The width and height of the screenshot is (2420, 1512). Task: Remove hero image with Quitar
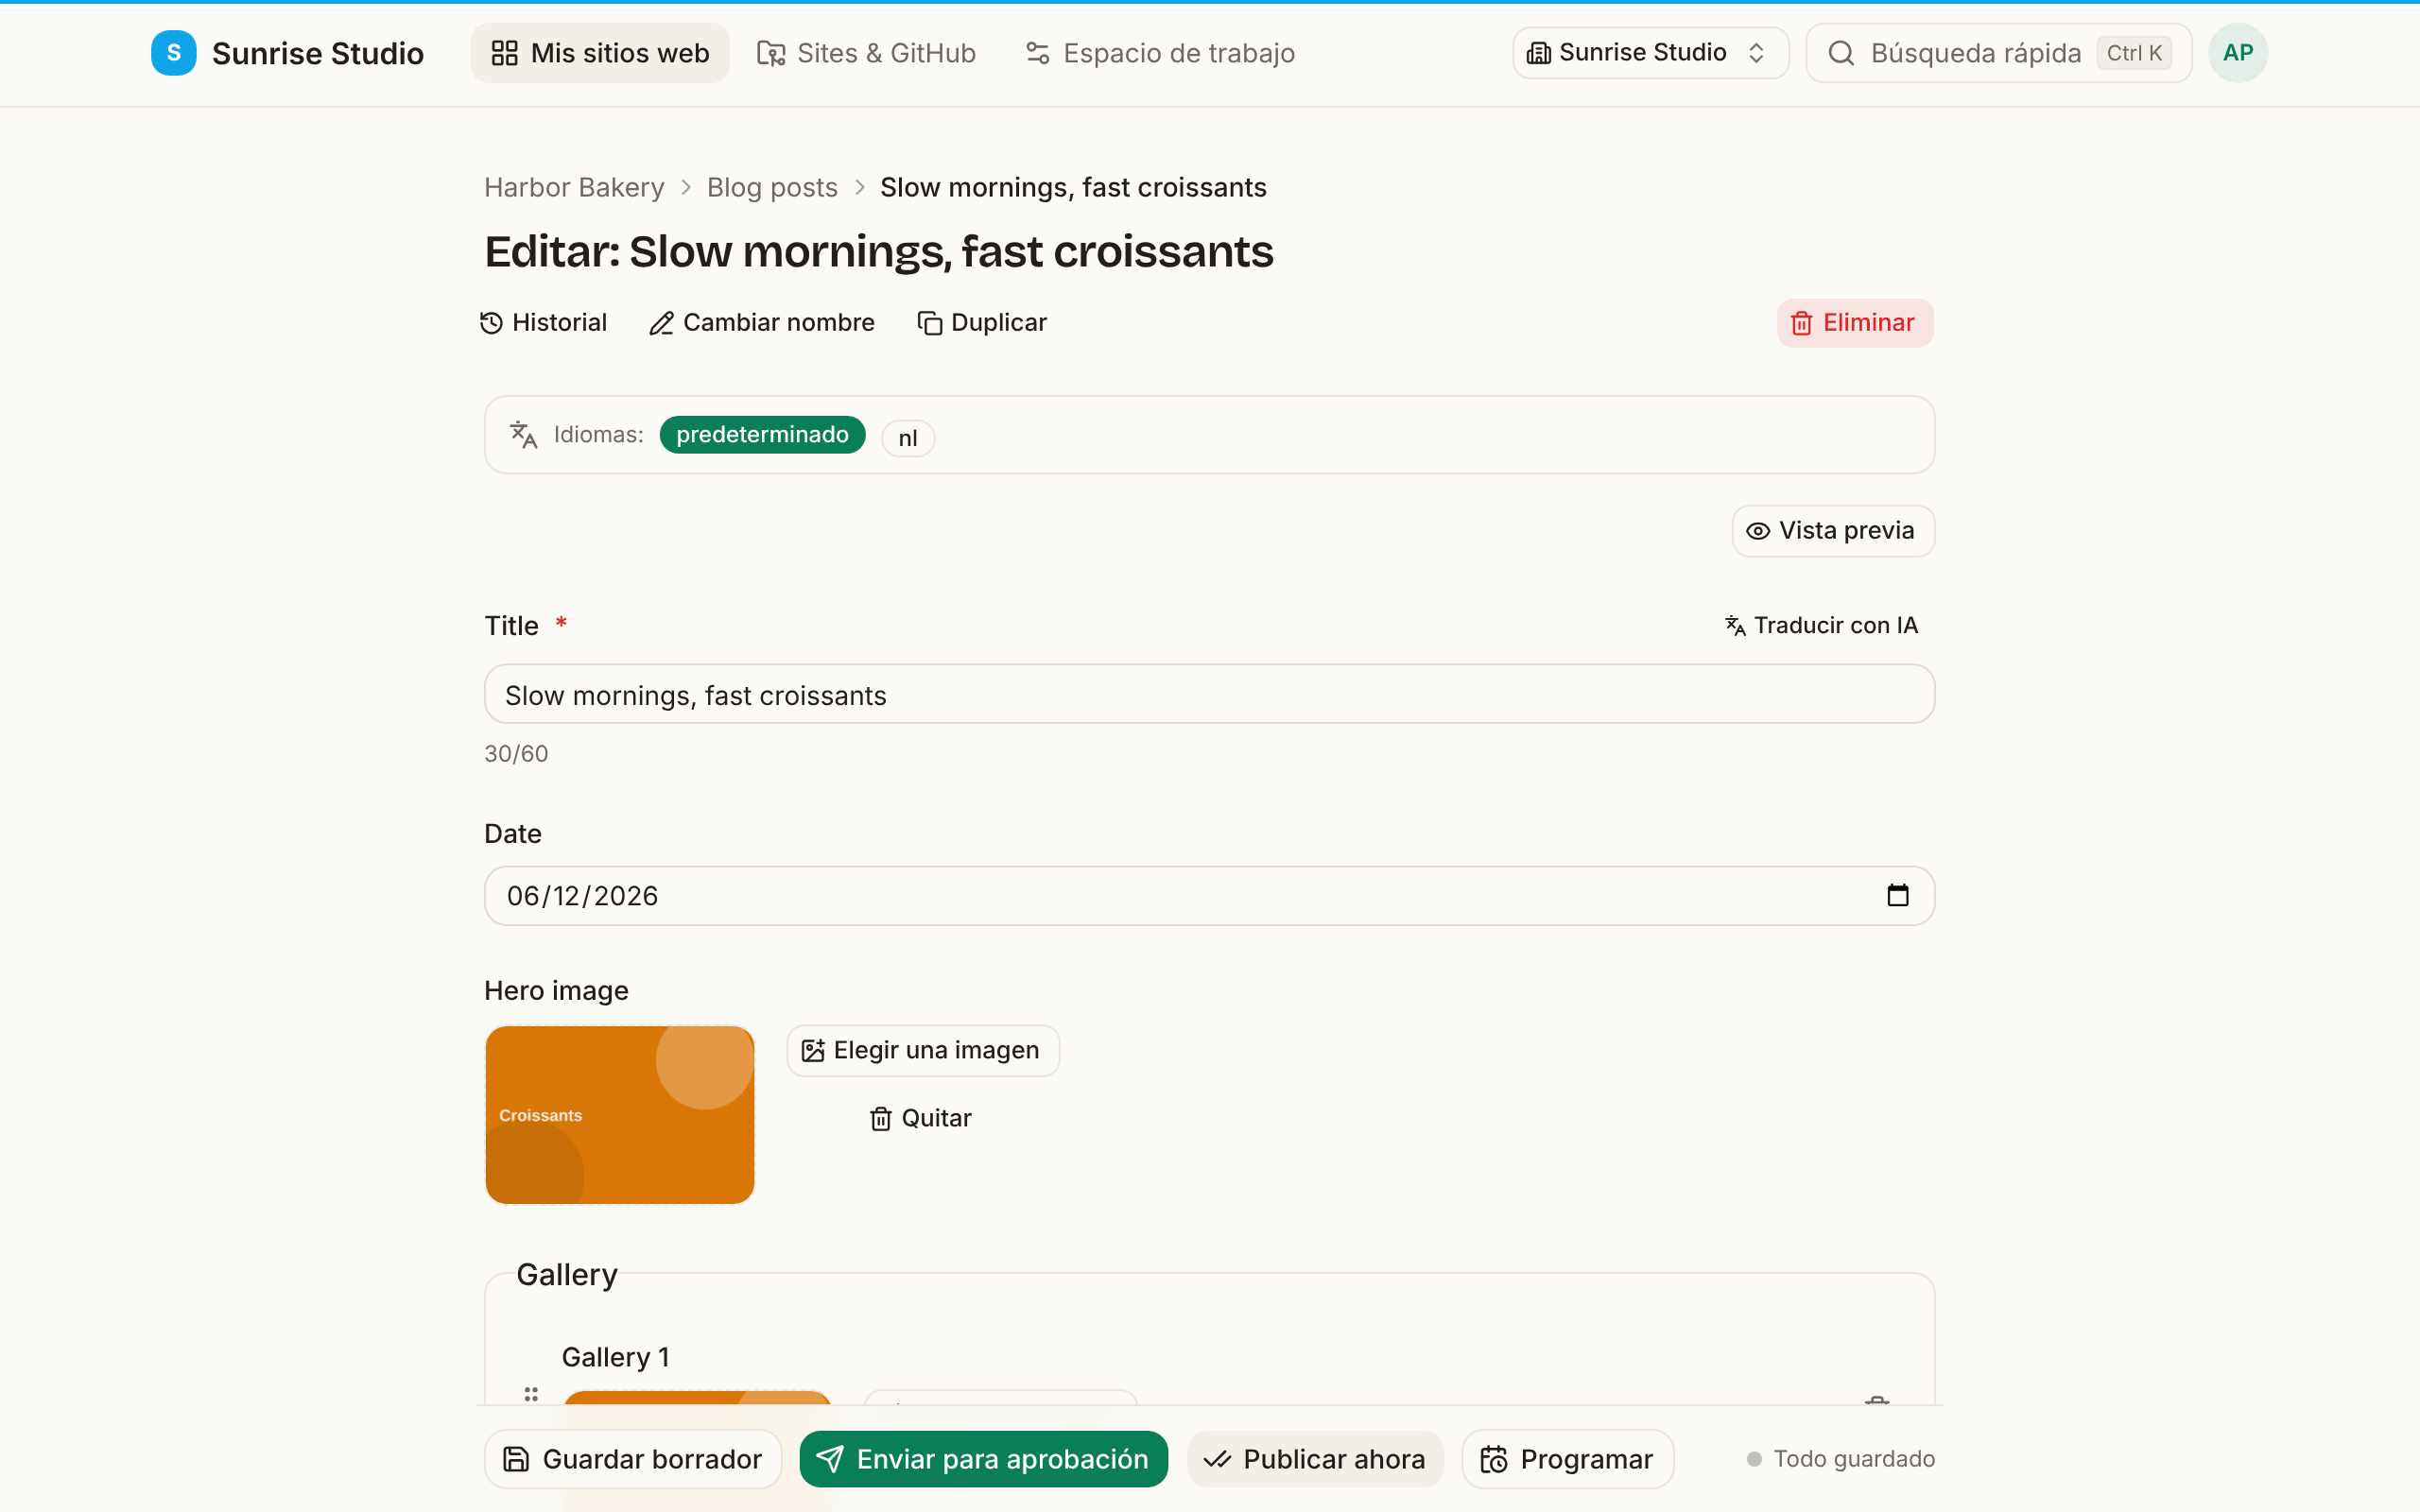click(920, 1118)
